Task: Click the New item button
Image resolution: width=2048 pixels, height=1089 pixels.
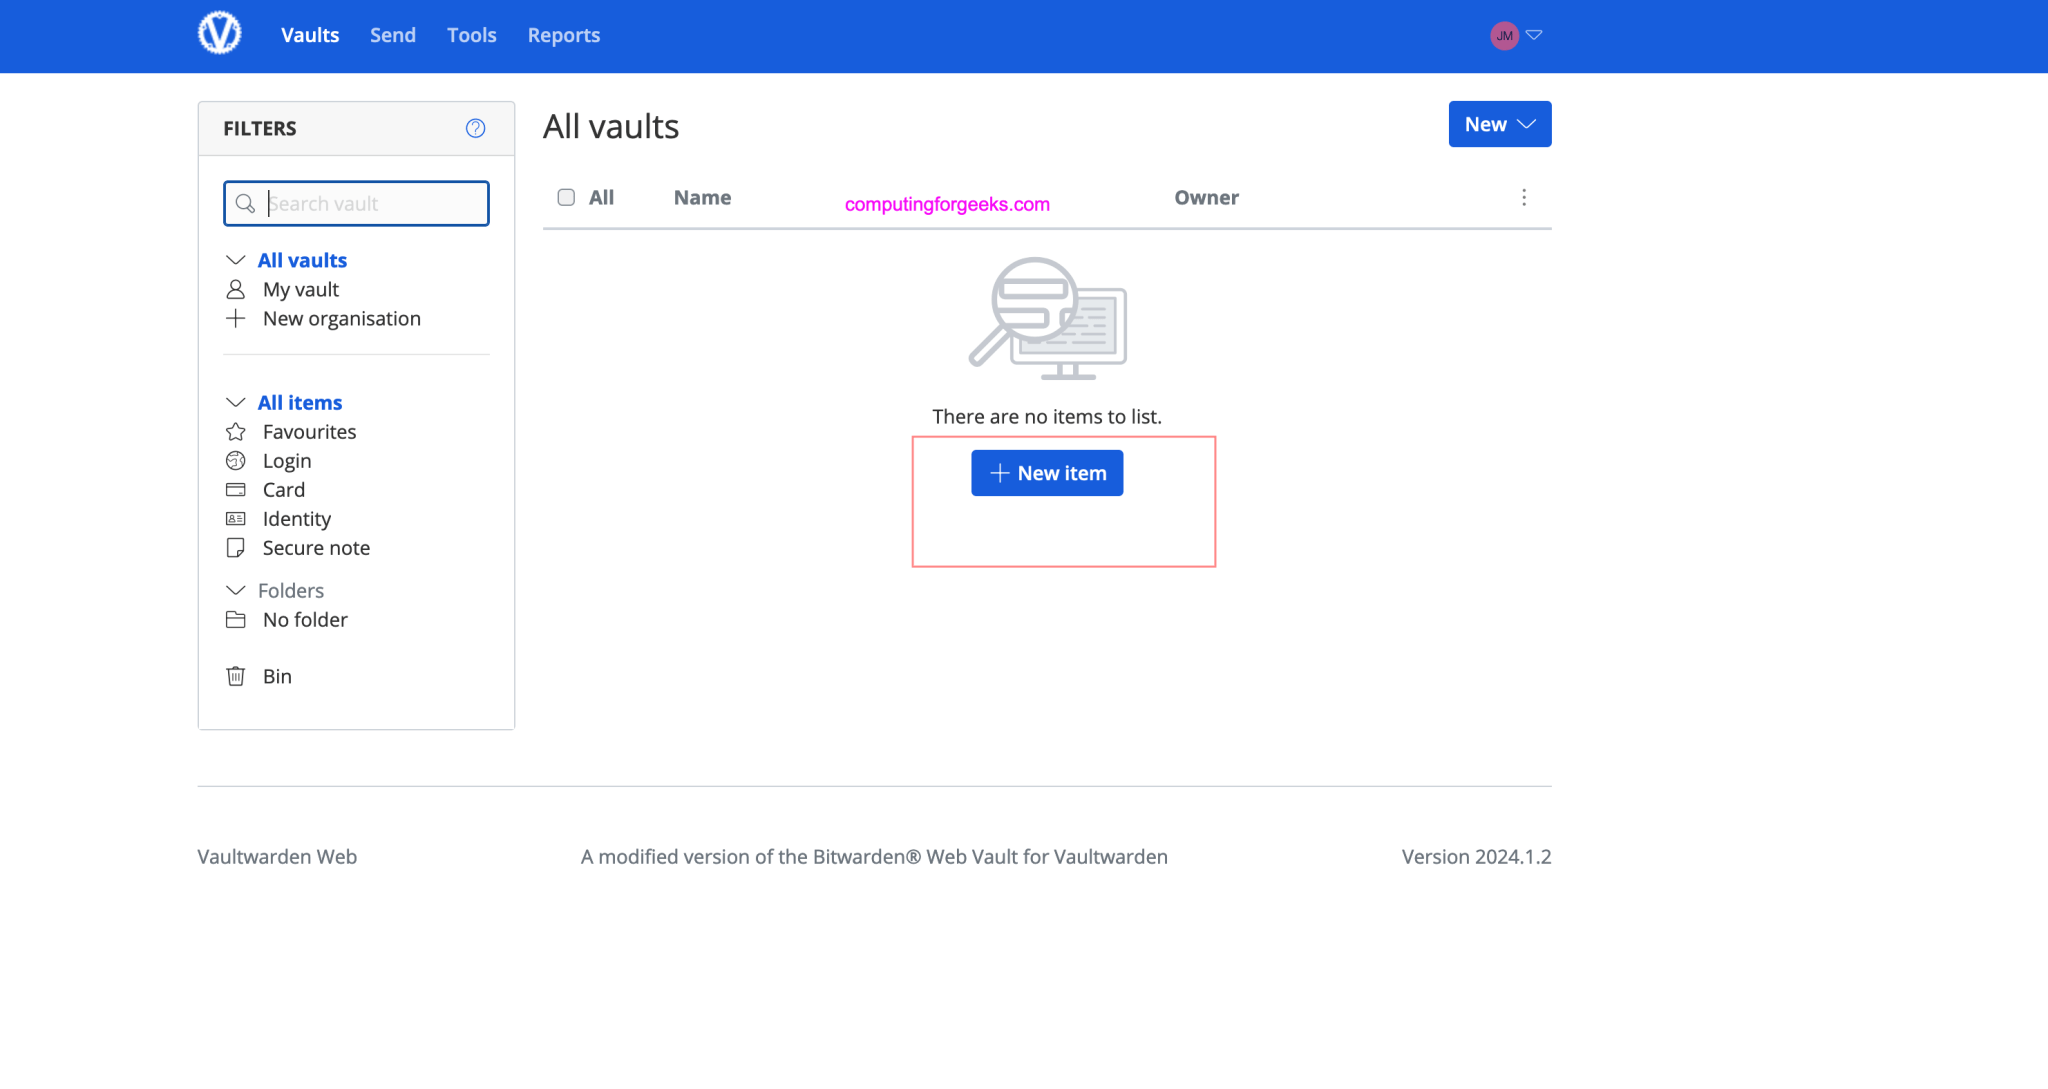Action: (1047, 473)
